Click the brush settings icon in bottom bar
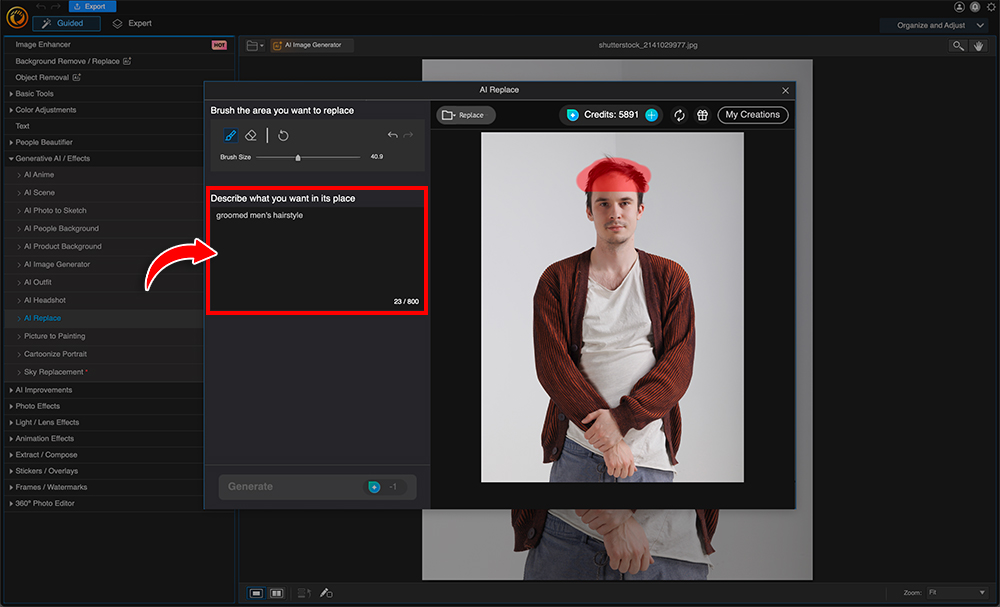1000x607 pixels. [326, 593]
